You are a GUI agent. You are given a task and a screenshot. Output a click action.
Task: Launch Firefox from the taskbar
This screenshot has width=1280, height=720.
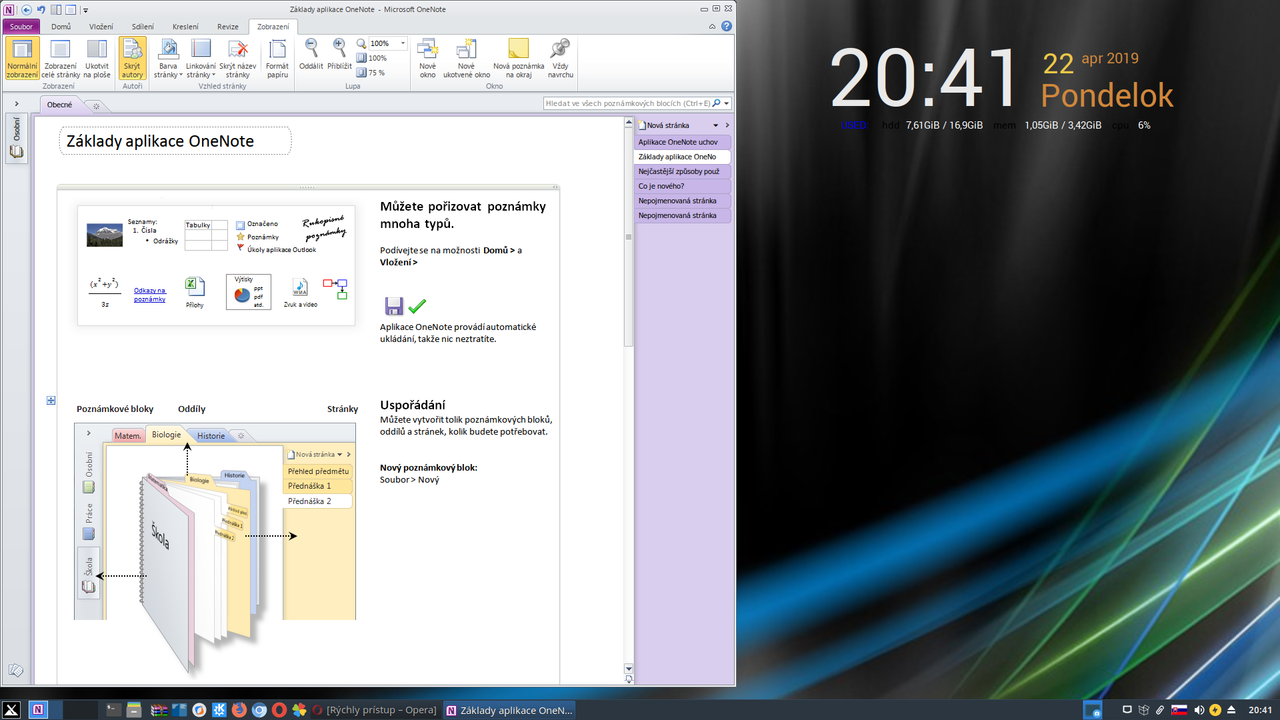tap(238, 710)
